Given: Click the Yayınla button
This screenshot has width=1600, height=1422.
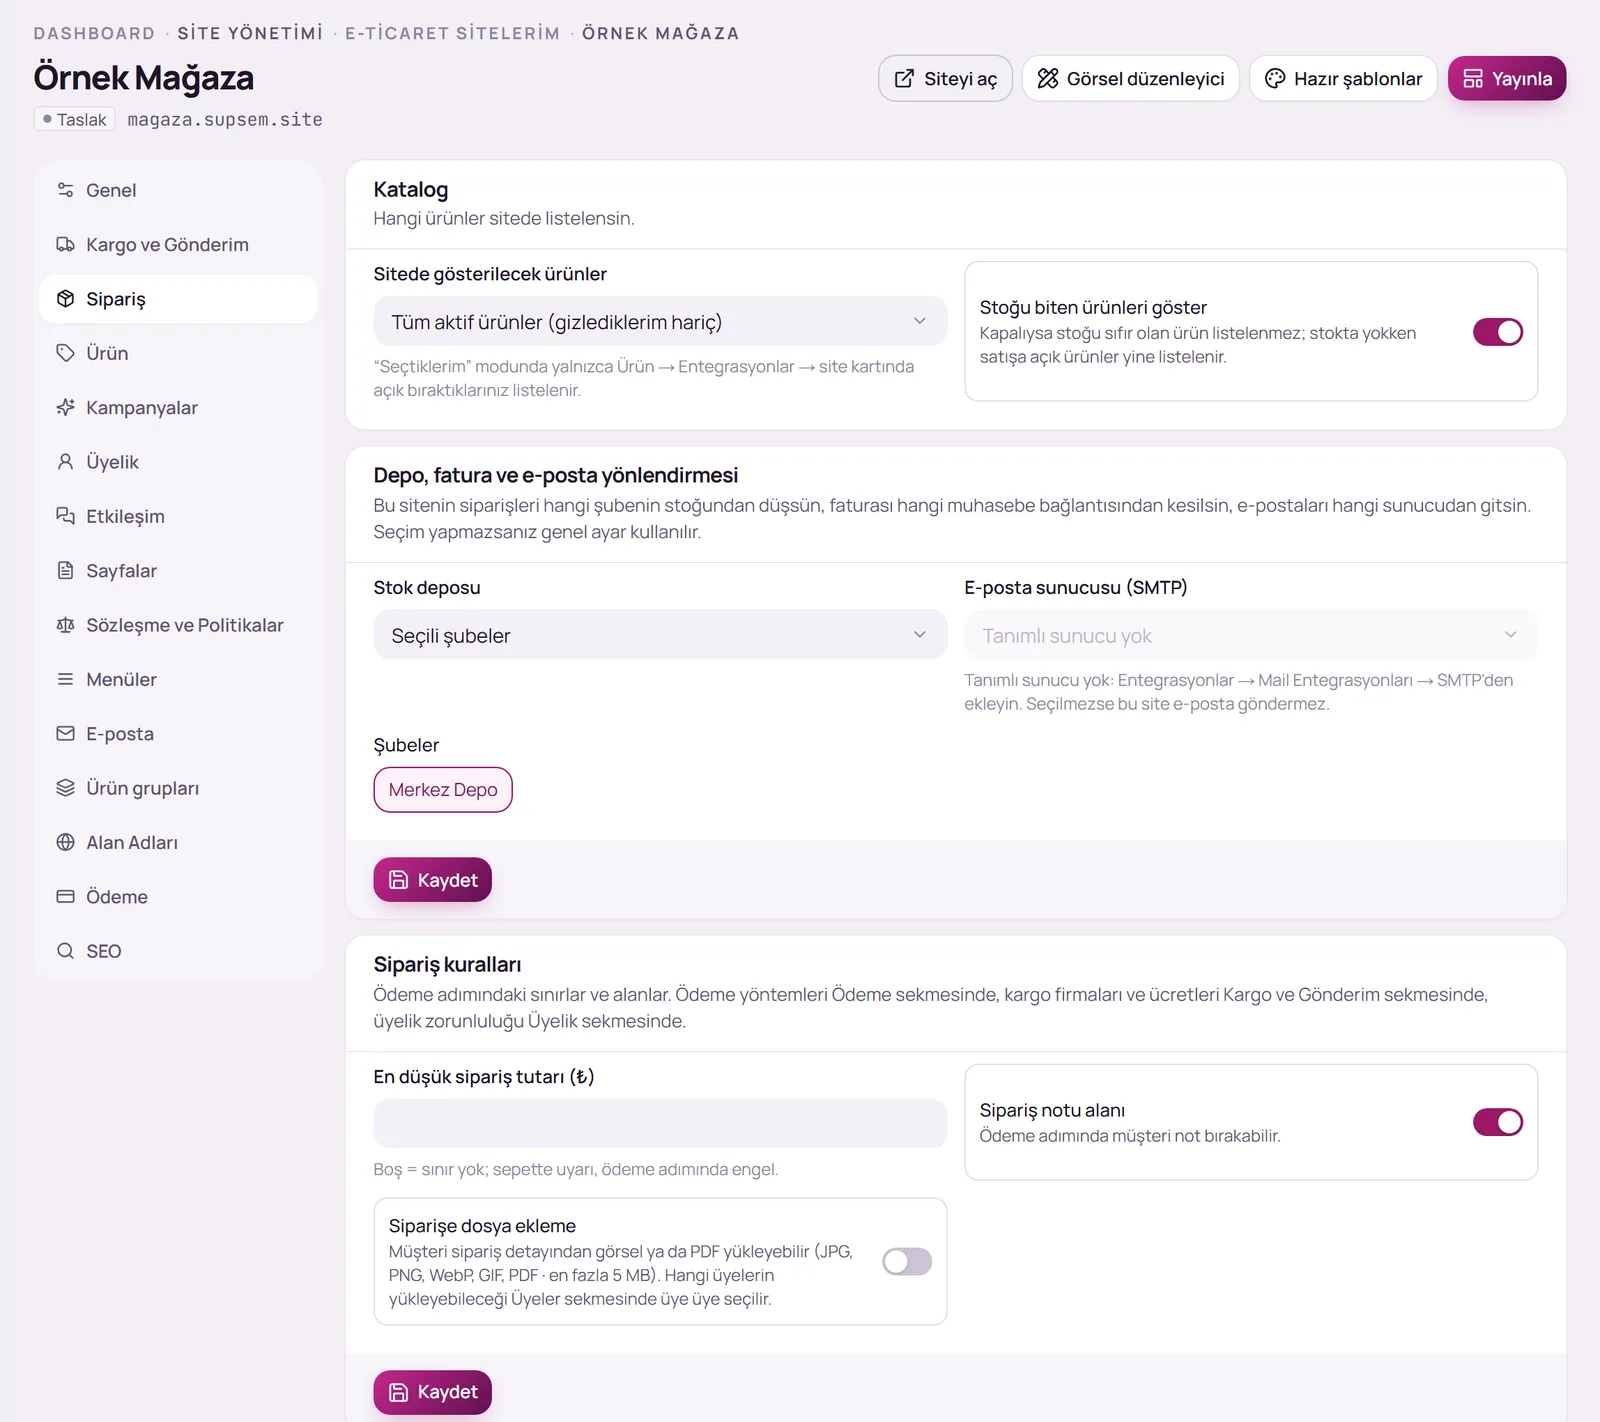Looking at the screenshot, I should (x=1507, y=78).
